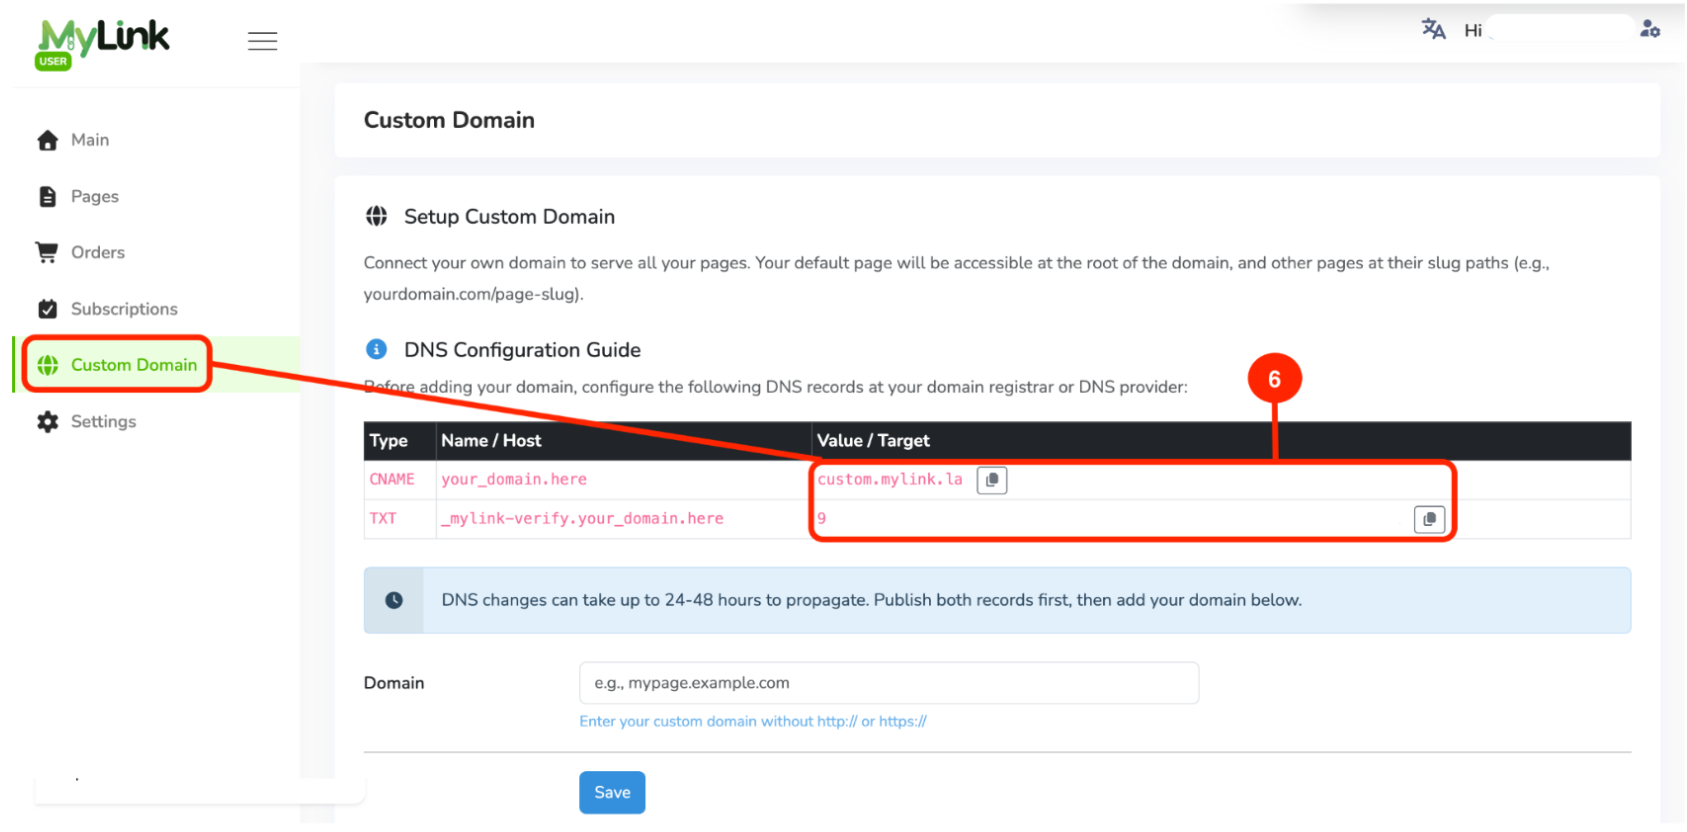This screenshot has width=1687, height=832.
Task: Click the Settings gear icon
Action: coord(47,422)
